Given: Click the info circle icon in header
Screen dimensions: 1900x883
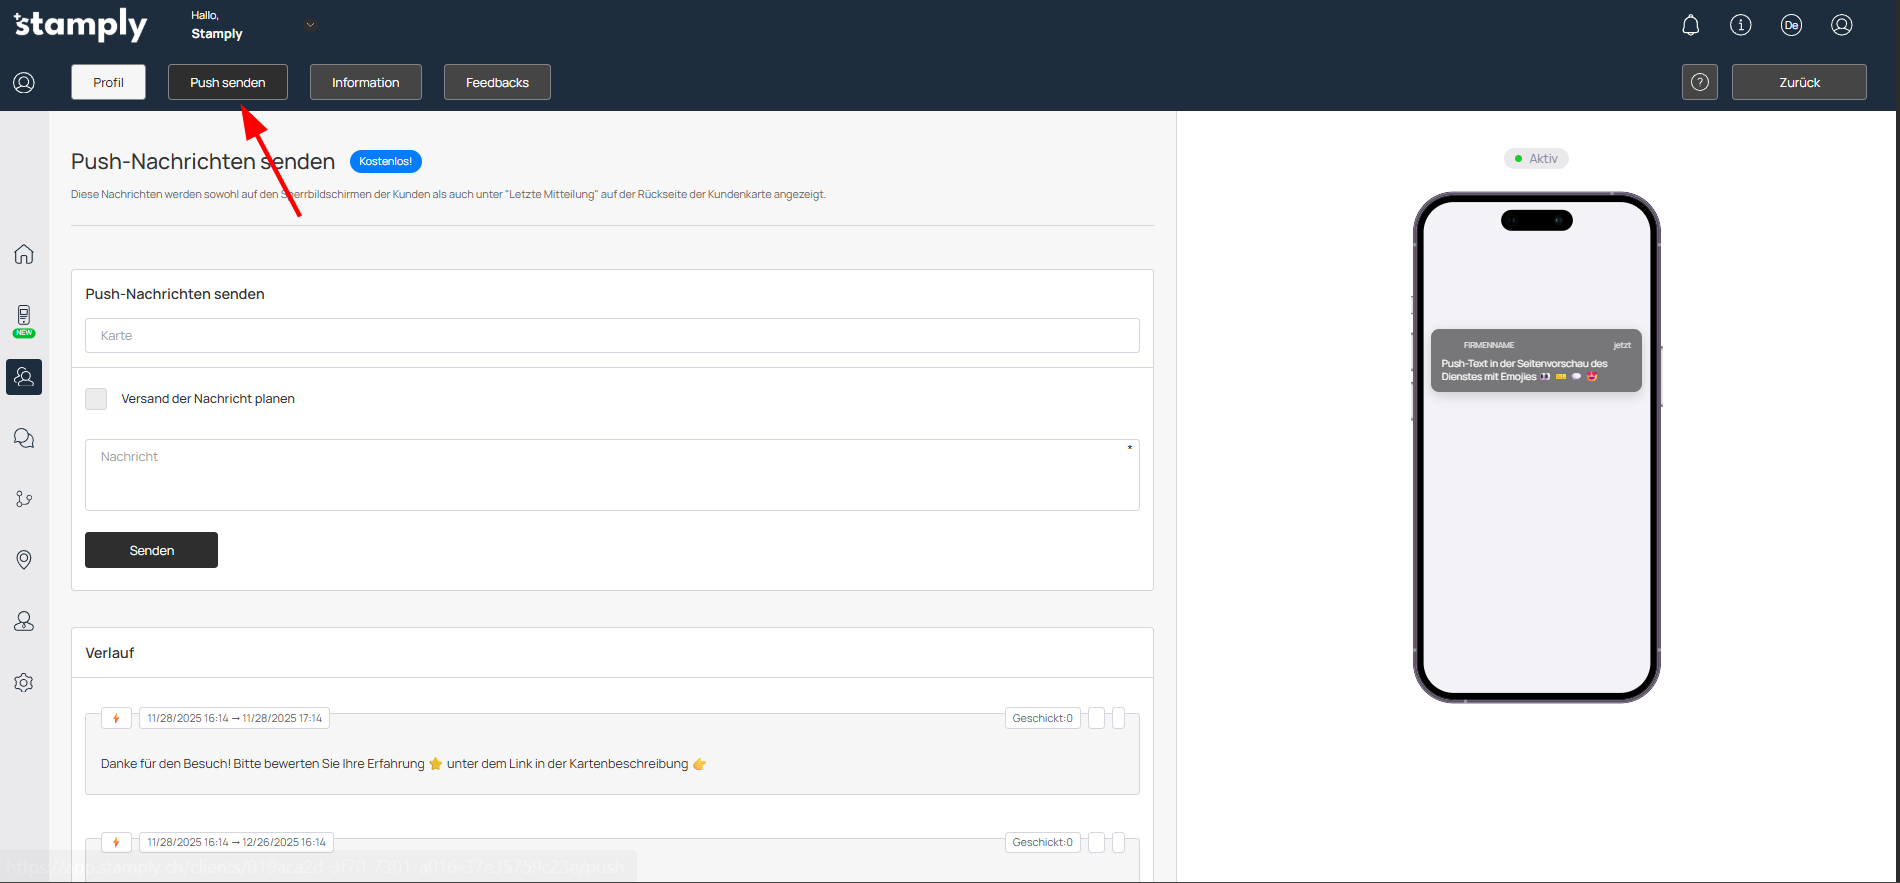Looking at the screenshot, I should (x=1740, y=25).
